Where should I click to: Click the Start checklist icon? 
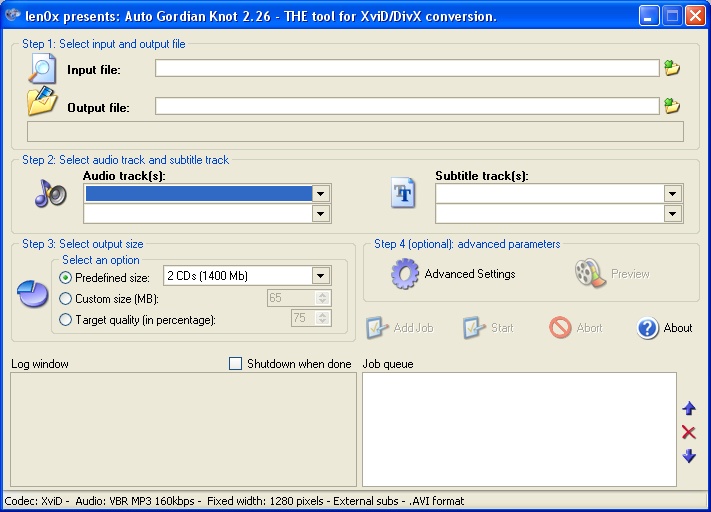pos(474,327)
